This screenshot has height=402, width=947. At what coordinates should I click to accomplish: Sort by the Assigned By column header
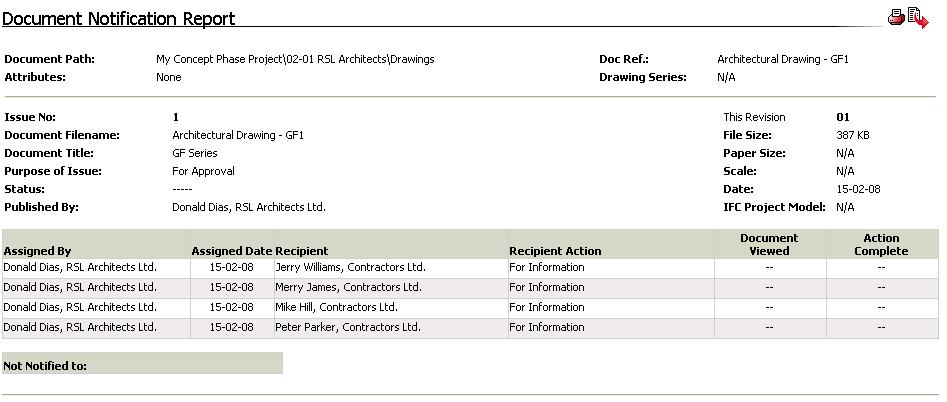click(37, 251)
